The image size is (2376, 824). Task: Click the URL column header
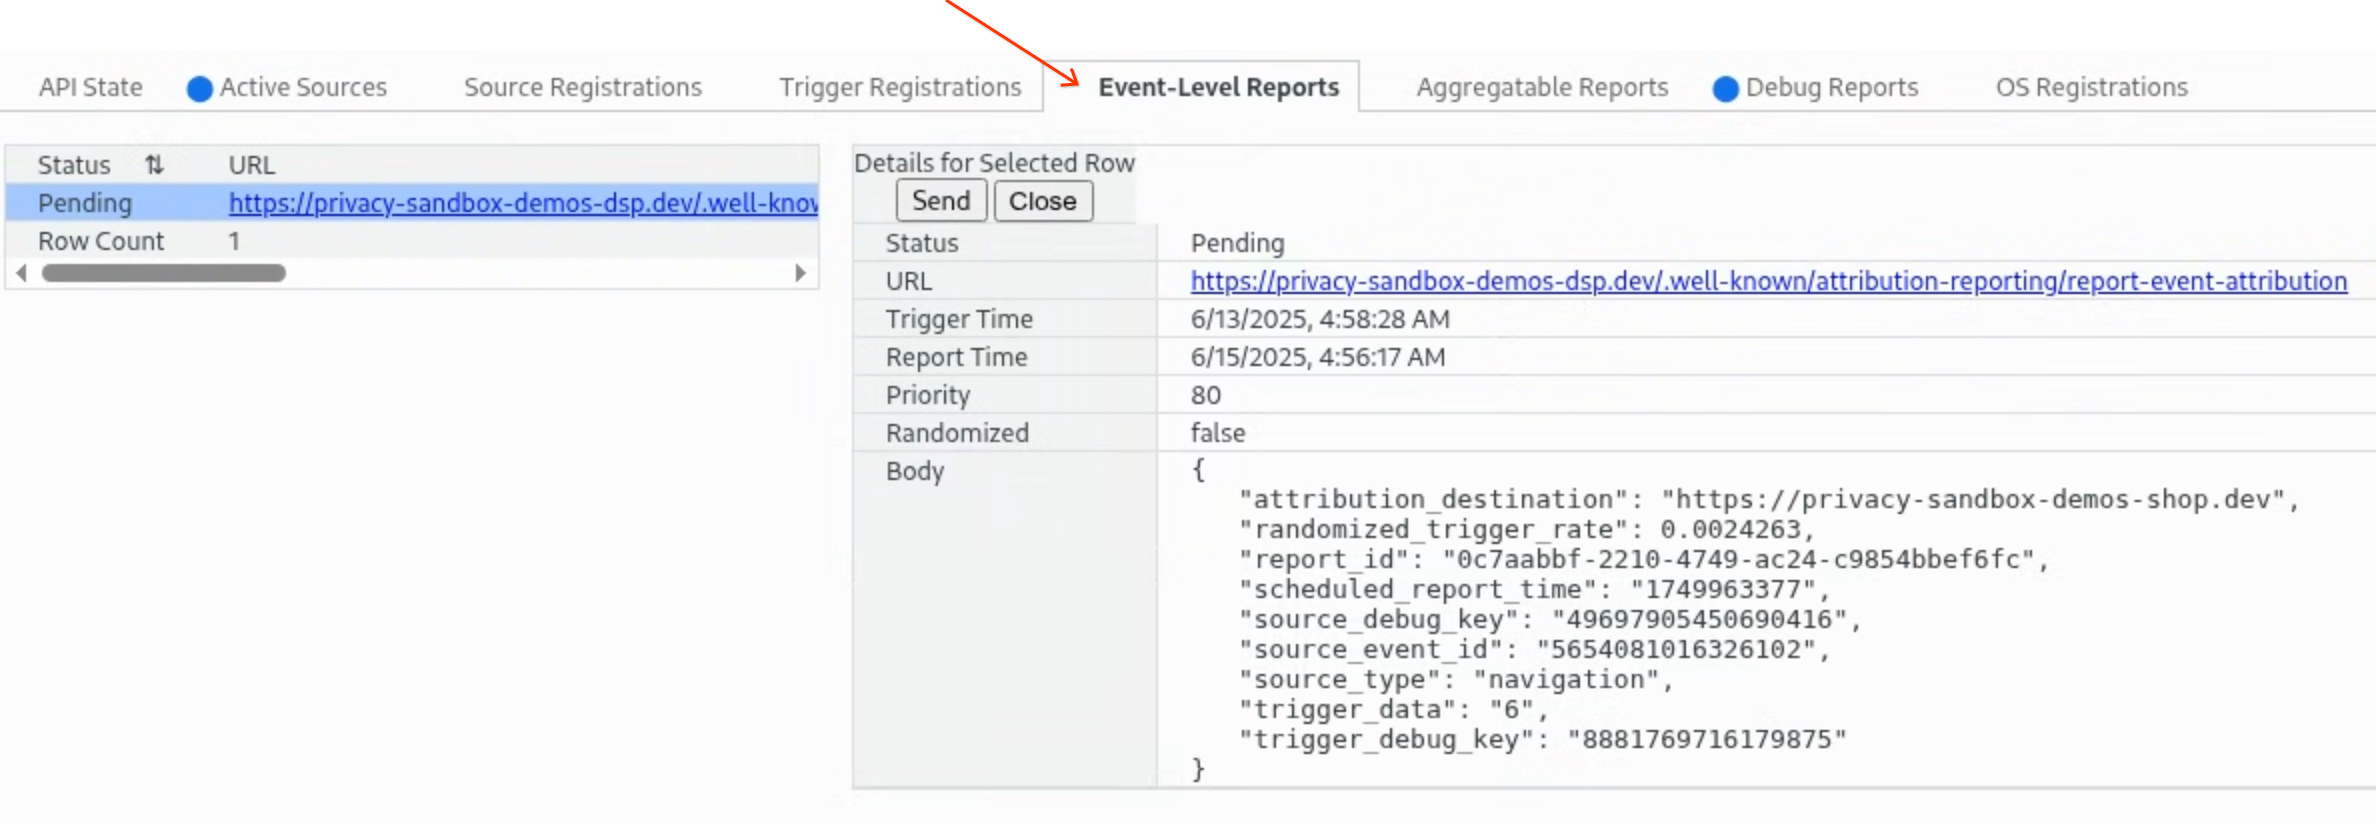[x=251, y=165]
